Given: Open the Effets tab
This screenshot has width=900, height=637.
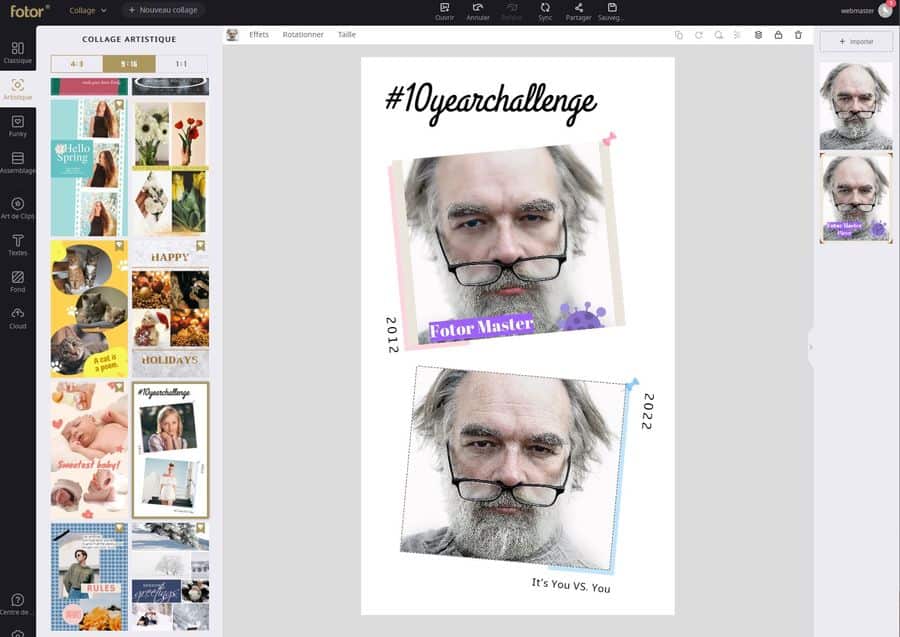Looking at the screenshot, I should (259, 35).
